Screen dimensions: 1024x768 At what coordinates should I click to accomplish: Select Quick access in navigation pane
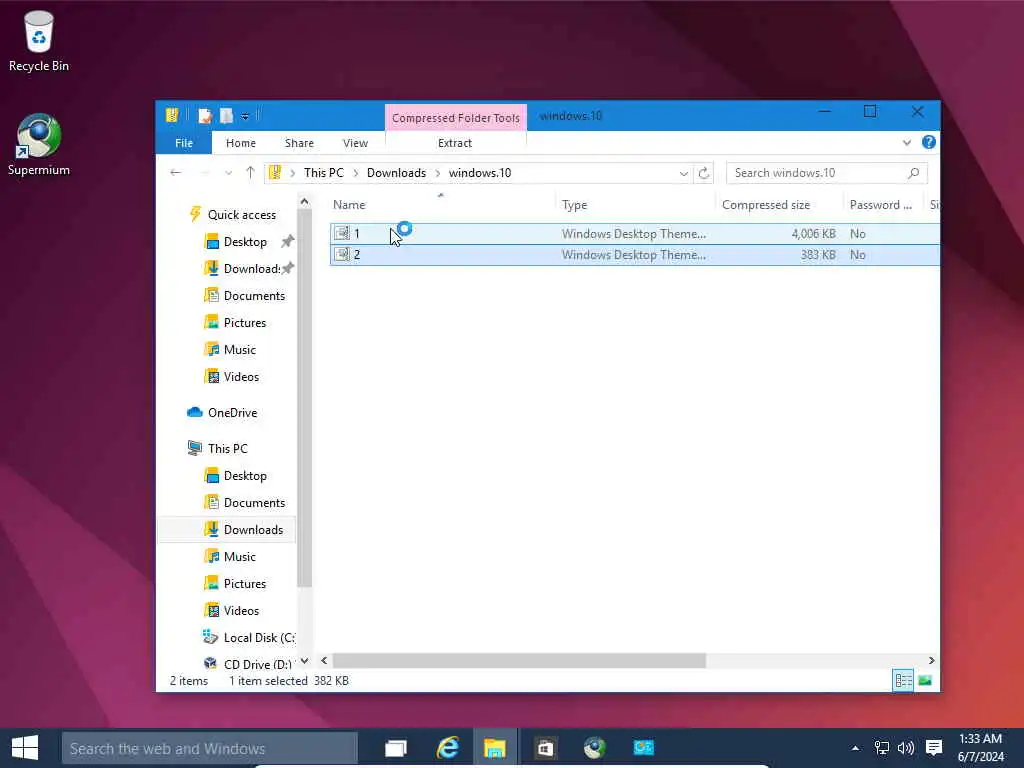tap(241, 215)
